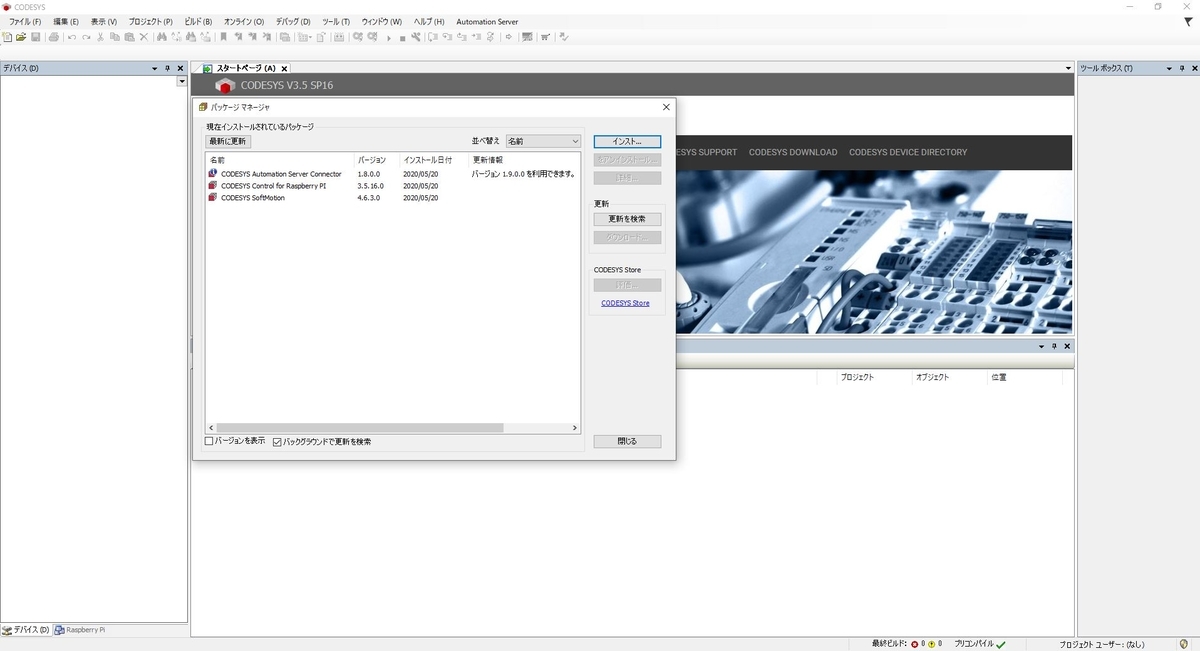Open CODESYS DOWNLOAD link on start page

(x=793, y=152)
